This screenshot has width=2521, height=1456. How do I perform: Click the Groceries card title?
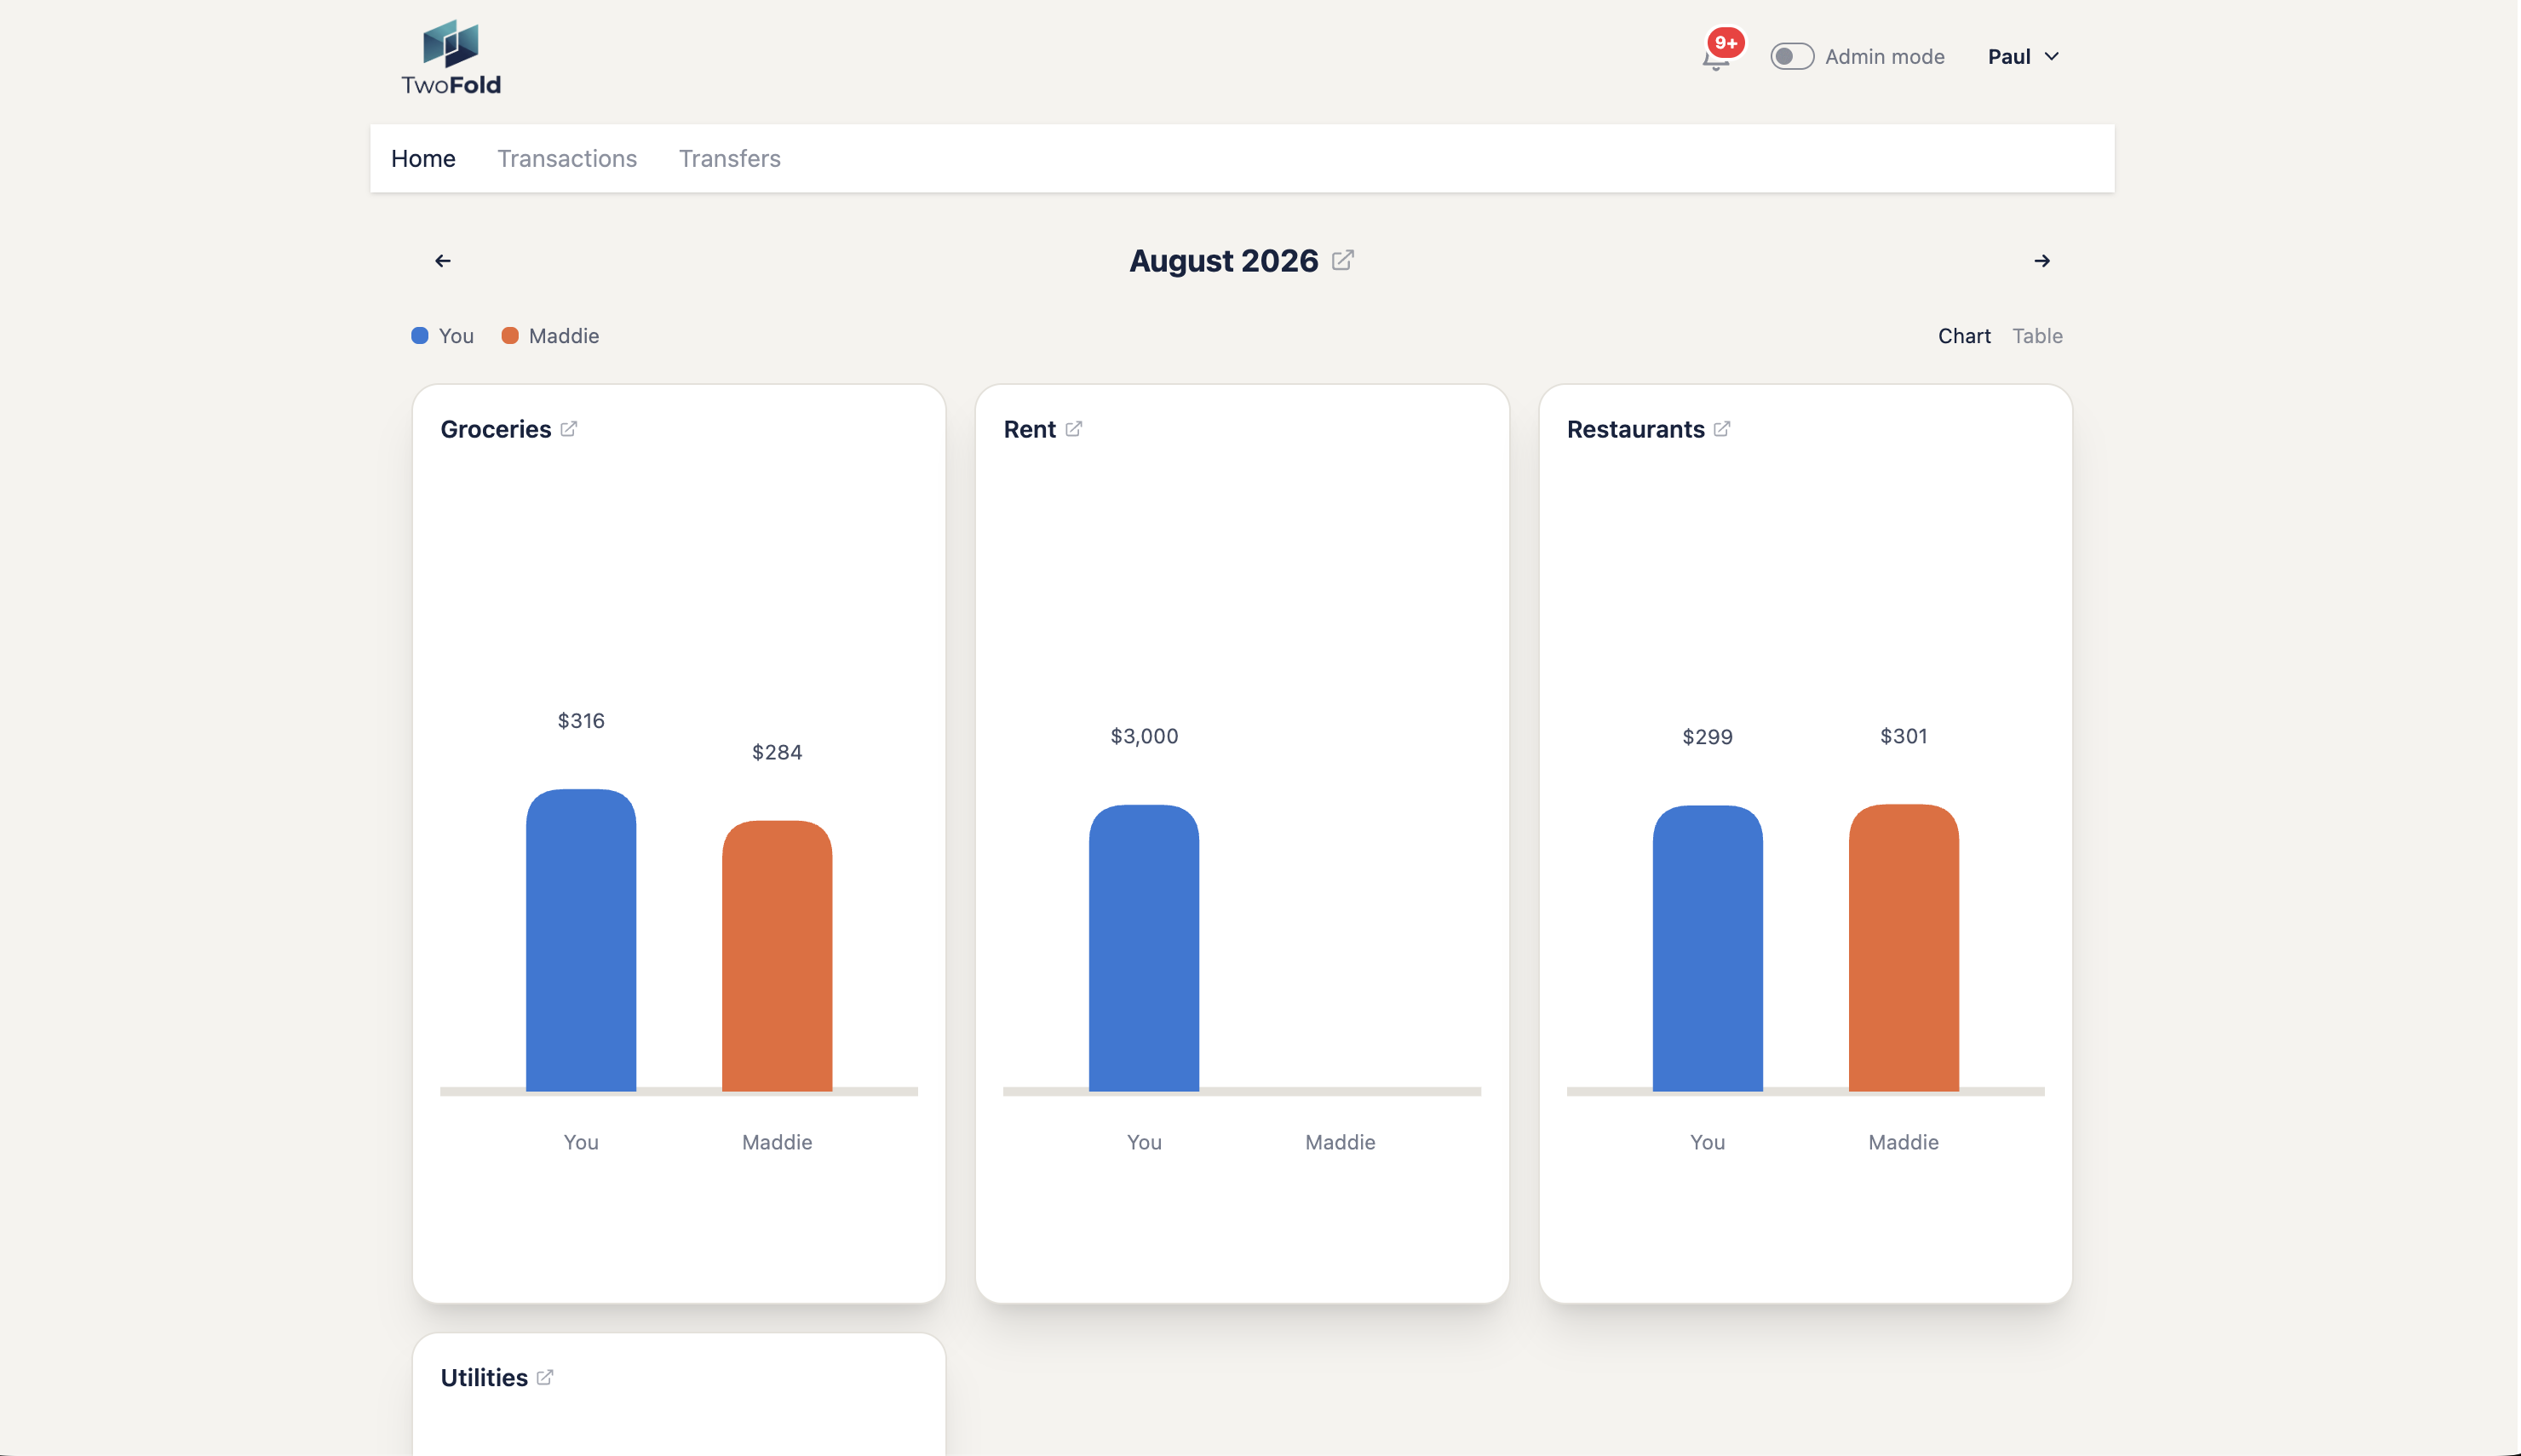[496, 429]
